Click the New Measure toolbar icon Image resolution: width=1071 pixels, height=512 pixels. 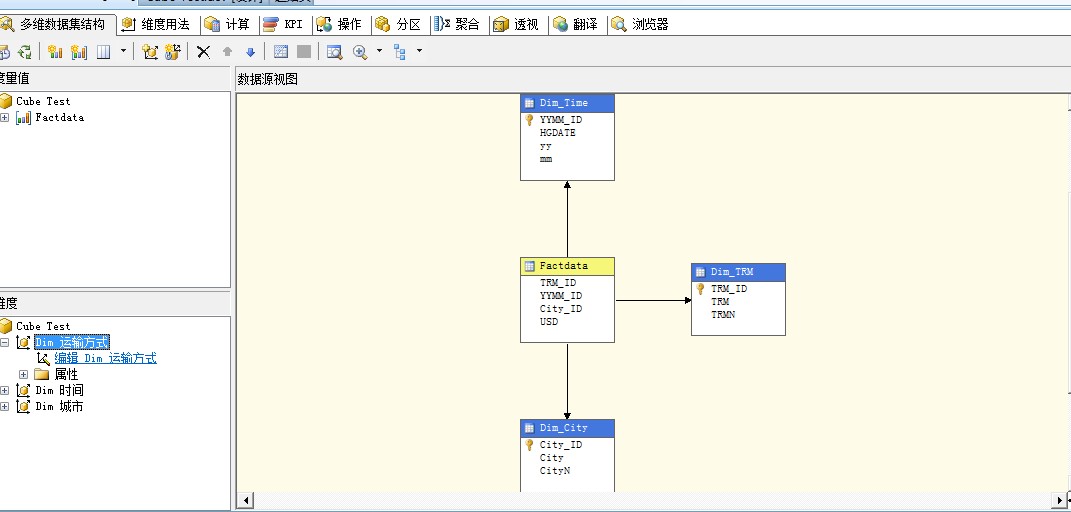pos(55,52)
